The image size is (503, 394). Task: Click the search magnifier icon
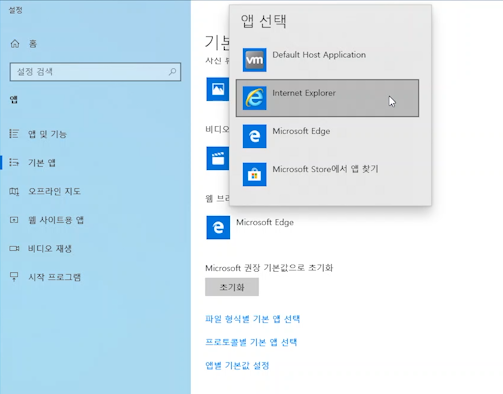coord(172,71)
